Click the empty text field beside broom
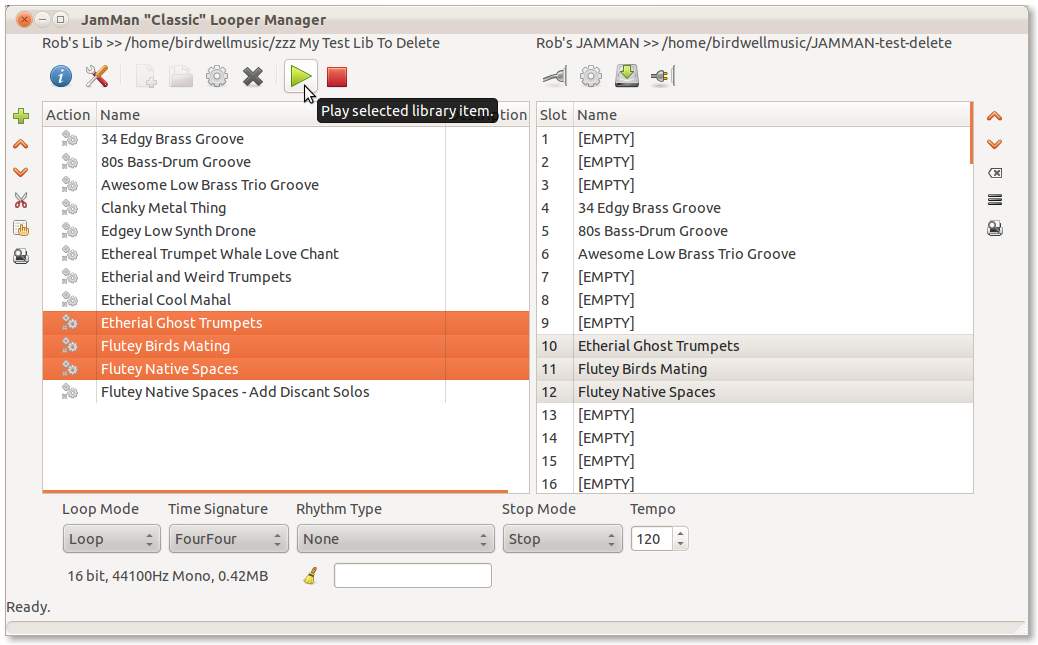 (x=412, y=575)
